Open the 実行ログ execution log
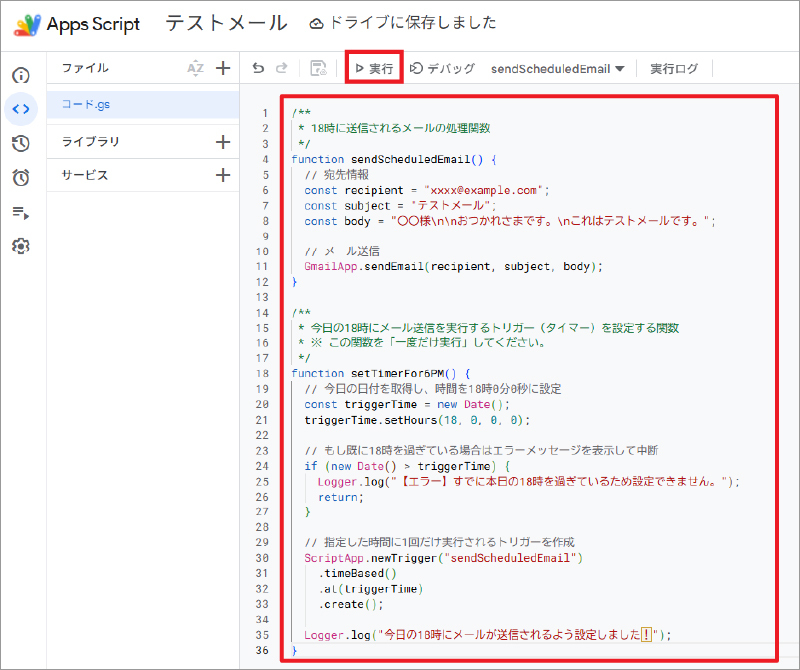Image resolution: width=800 pixels, height=670 pixels. [673, 68]
